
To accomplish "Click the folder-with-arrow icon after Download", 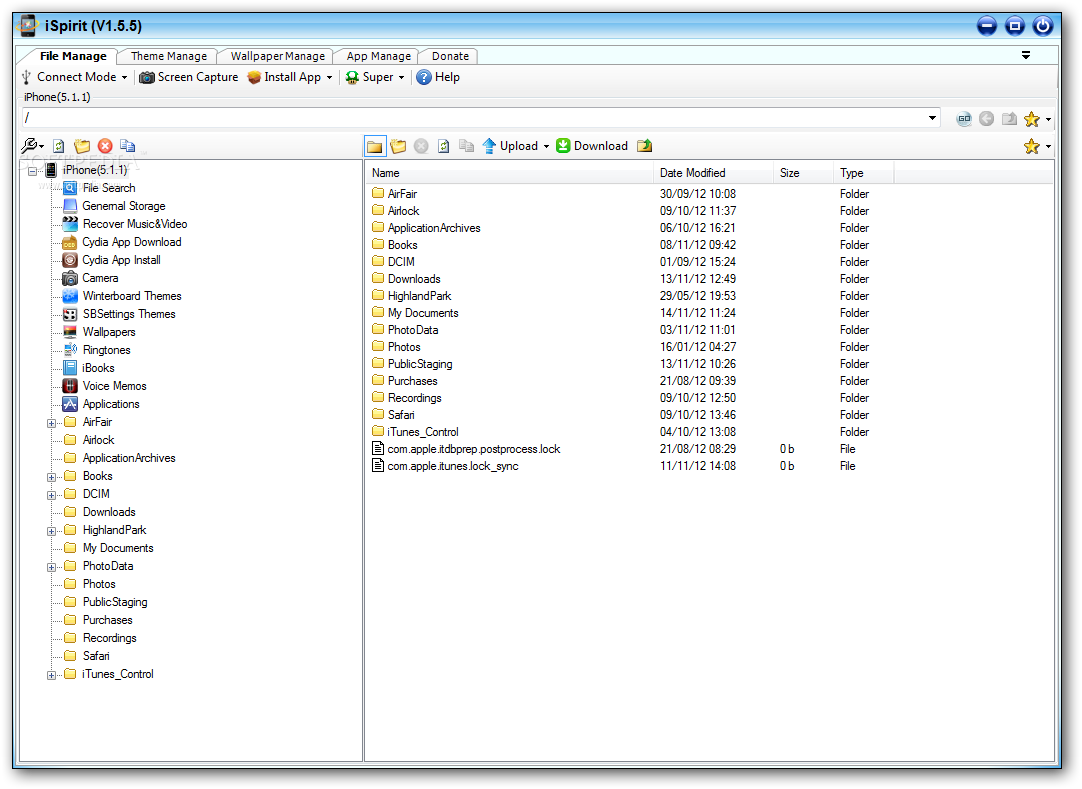I will pos(645,146).
